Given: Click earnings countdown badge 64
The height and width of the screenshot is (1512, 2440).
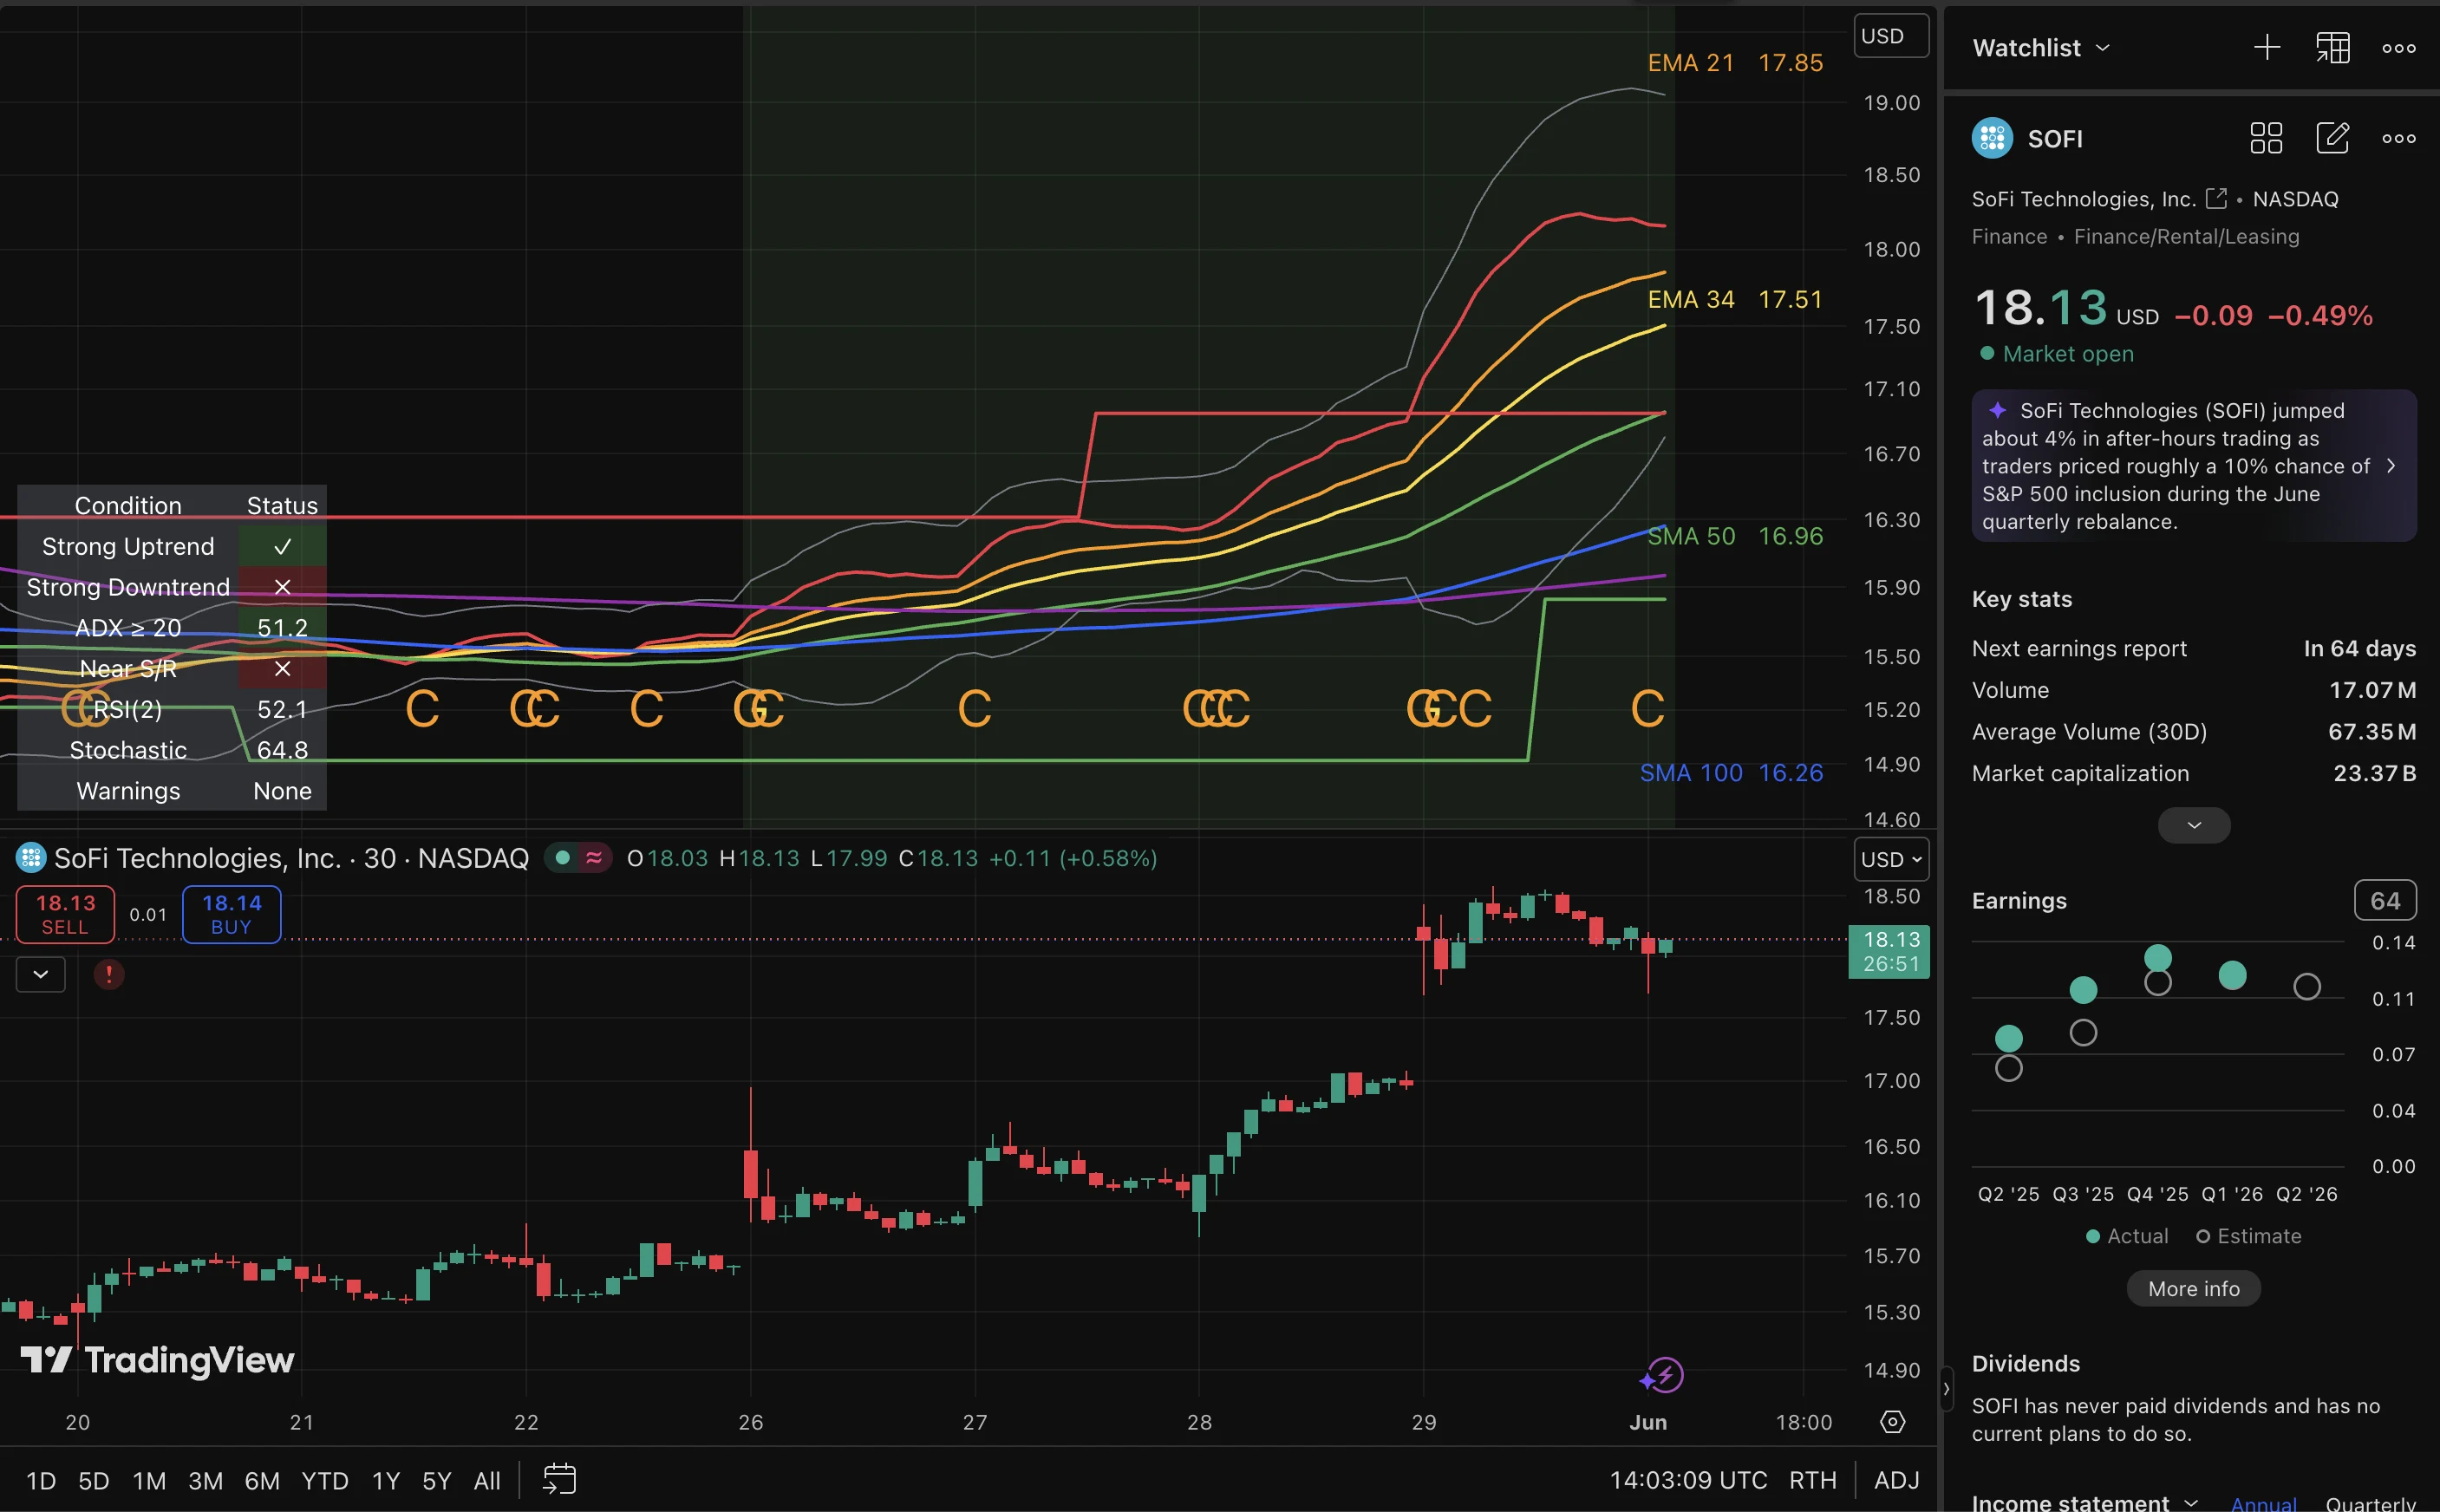Looking at the screenshot, I should (x=2385, y=900).
